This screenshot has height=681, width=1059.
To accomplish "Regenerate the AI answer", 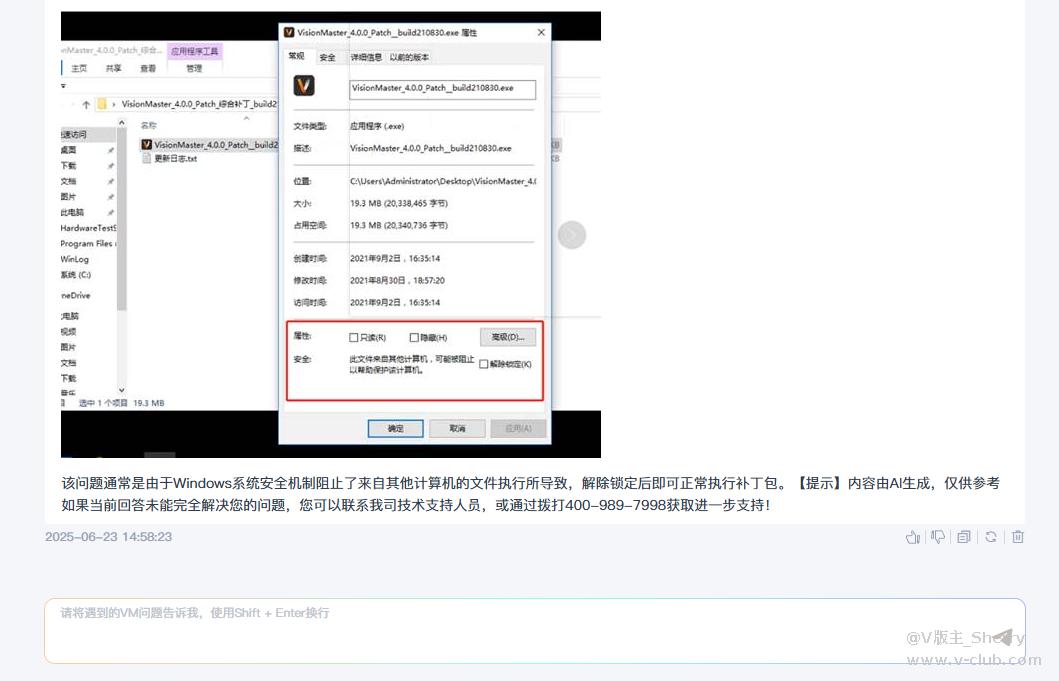I will pos(991,537).
